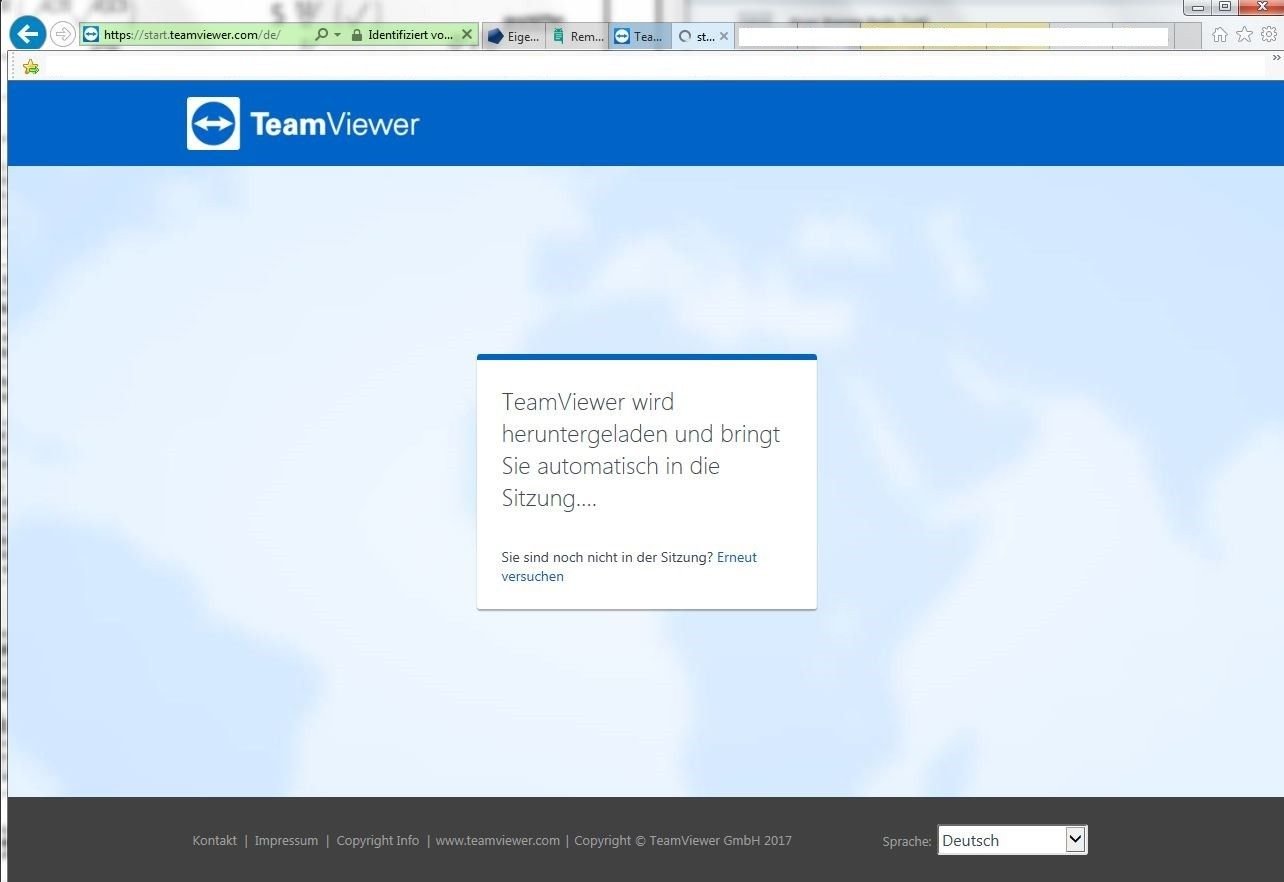
Task: Click the TeamViewer logo in the header
Action: [303, 123]
